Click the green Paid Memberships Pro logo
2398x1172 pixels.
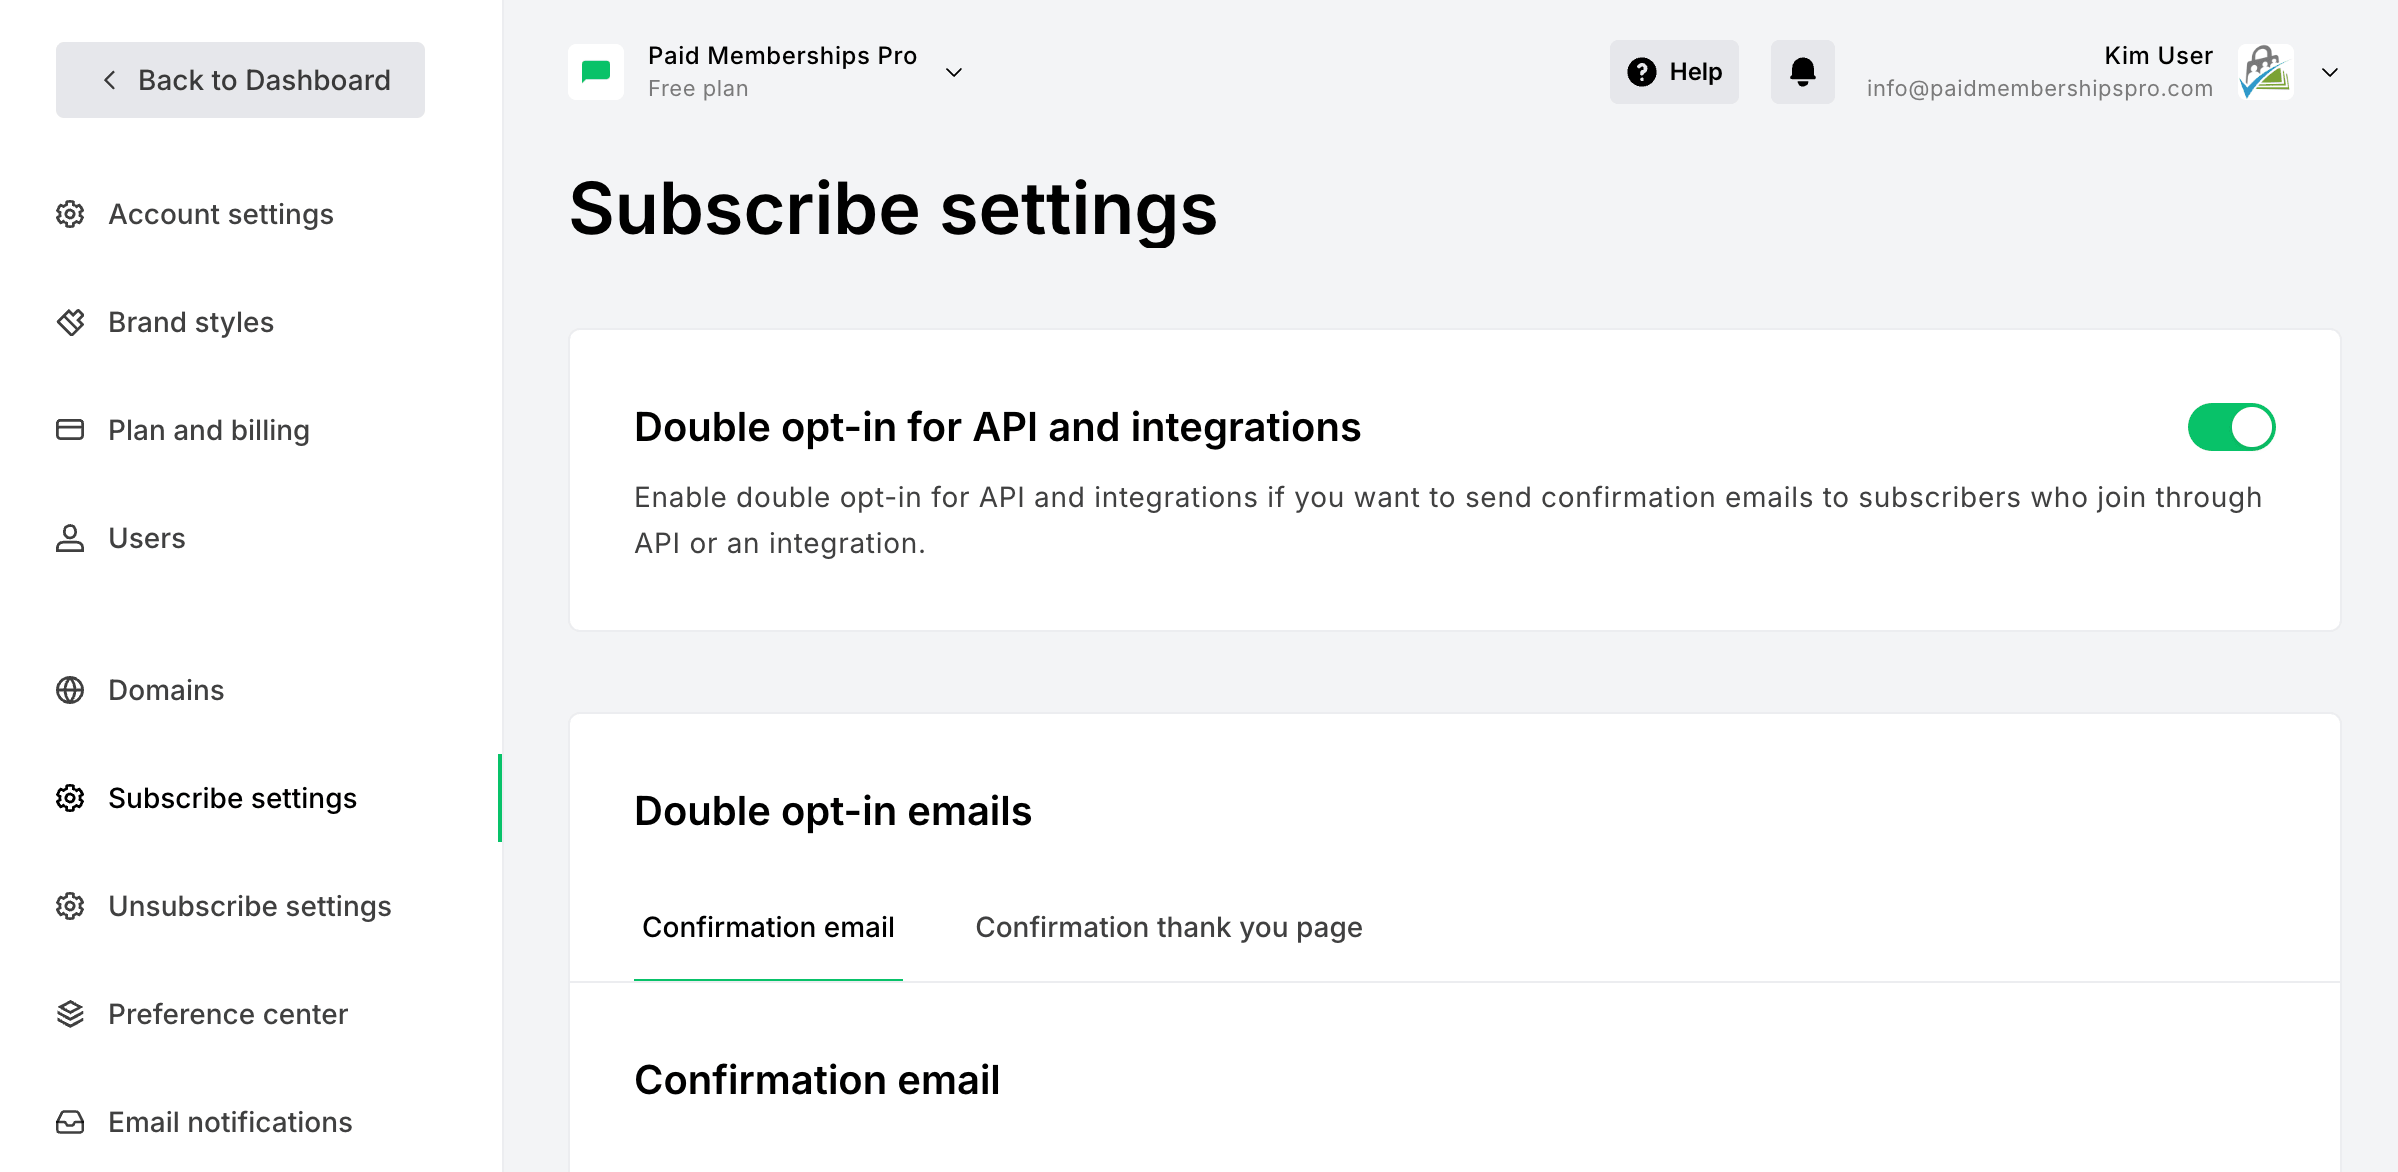pos(596,72)
